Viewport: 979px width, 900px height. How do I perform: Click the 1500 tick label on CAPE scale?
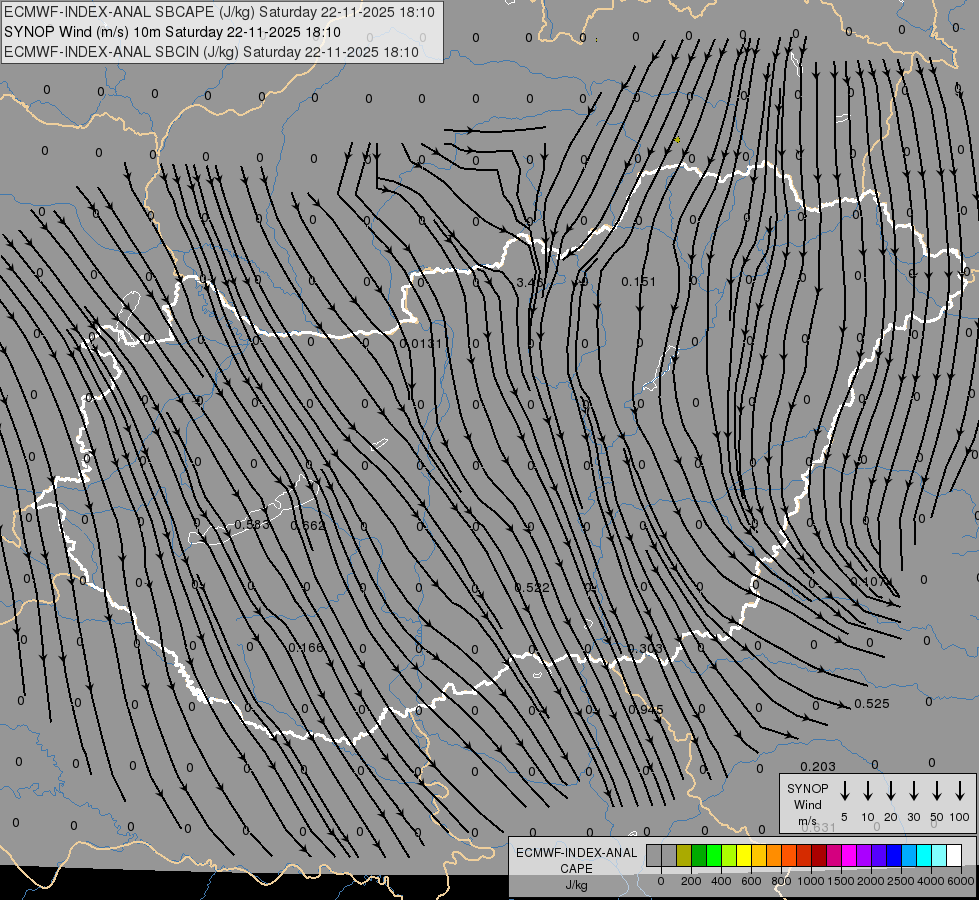[x=841, y=881]
